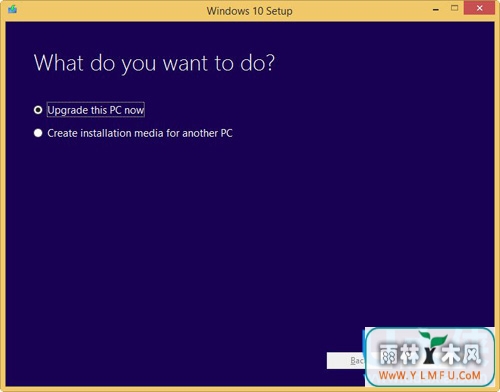Click the Back button partly hidden by watermark
Screen dimensions: 500x392
point(346,360)
